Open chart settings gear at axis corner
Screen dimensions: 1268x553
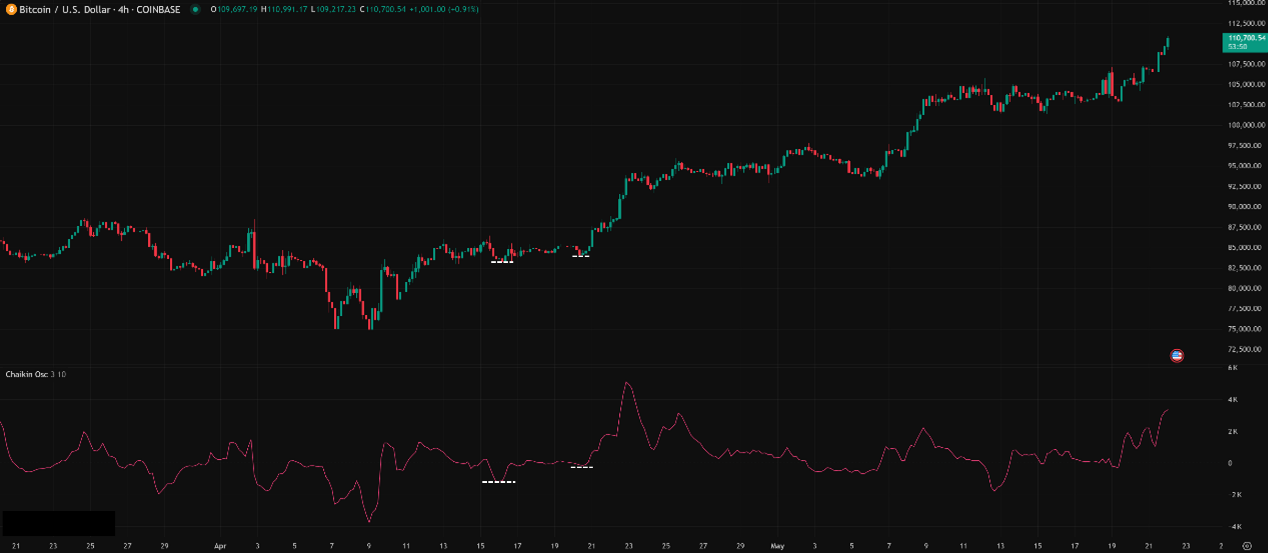pos(1246,546)
